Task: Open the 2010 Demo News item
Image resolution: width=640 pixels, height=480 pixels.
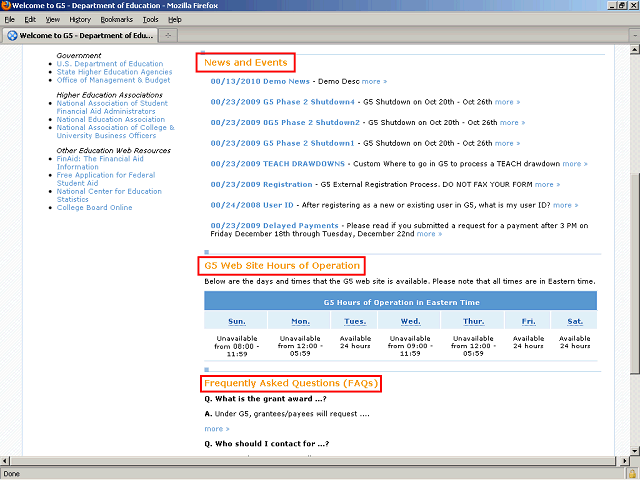Action: pos(260,81)
